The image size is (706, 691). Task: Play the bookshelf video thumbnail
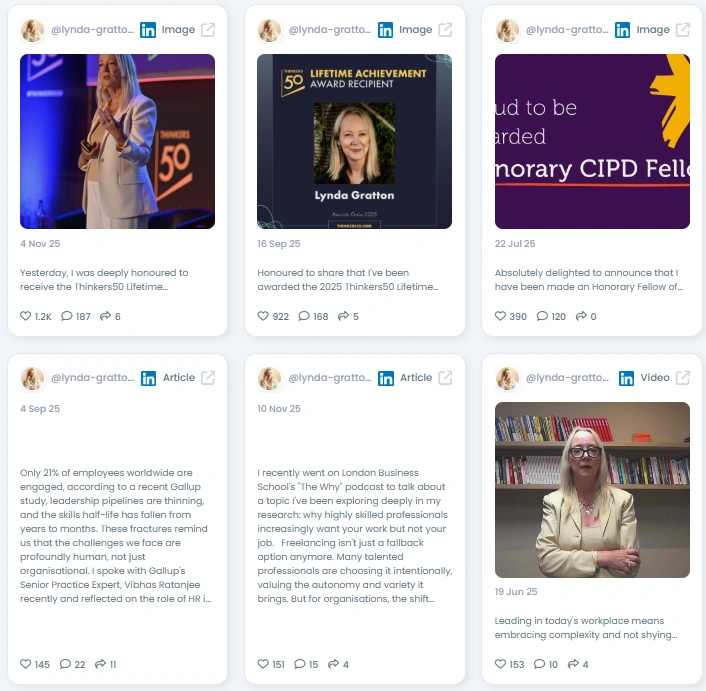point(592,490)
